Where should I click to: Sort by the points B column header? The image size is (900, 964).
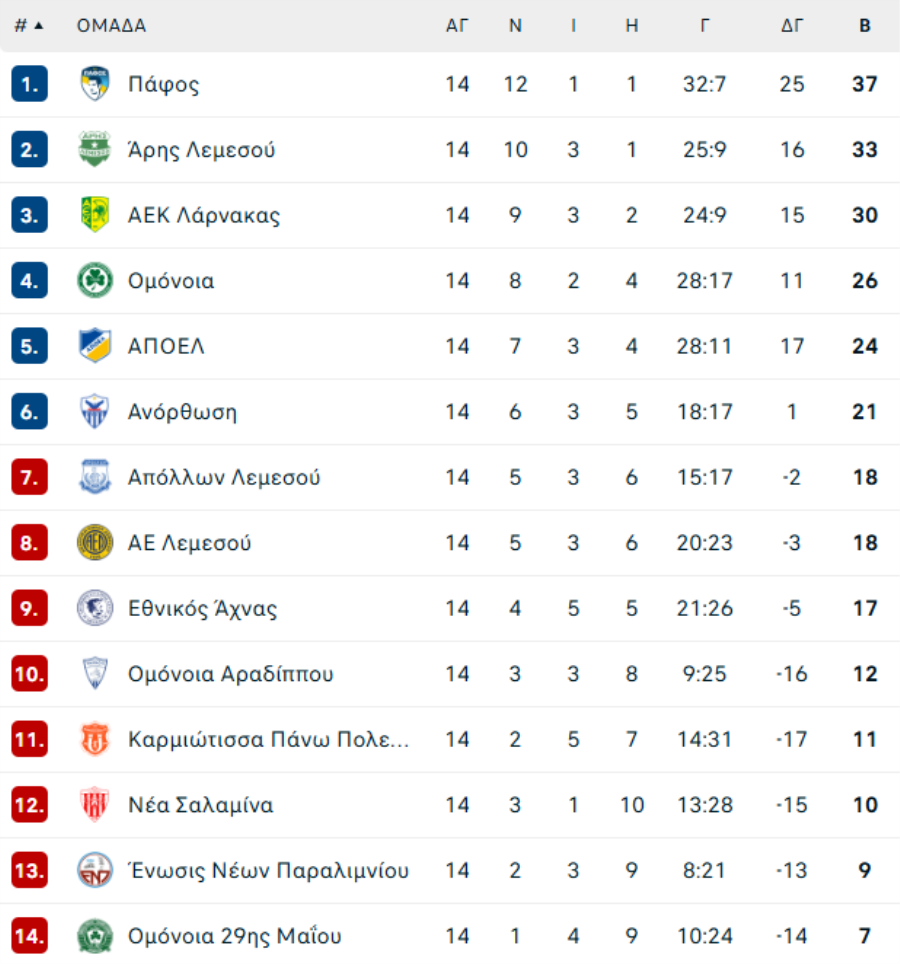pyautogui.click(x=864, y=26)
